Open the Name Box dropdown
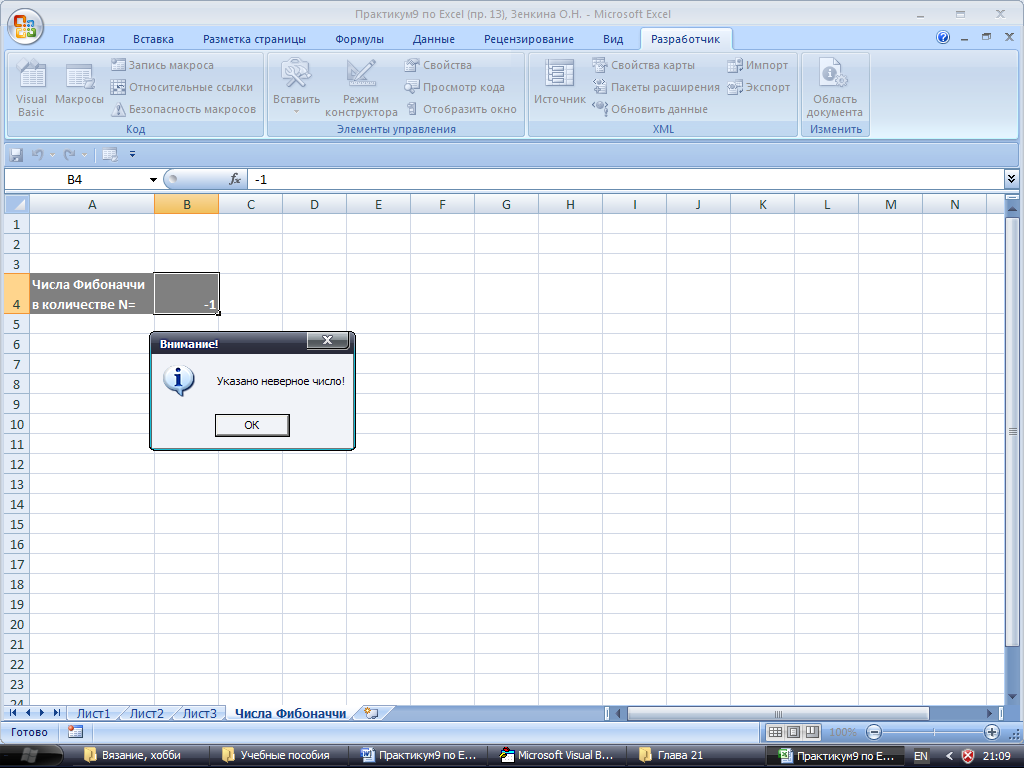This screenshot has width=1024, height=768. [153, 180]
